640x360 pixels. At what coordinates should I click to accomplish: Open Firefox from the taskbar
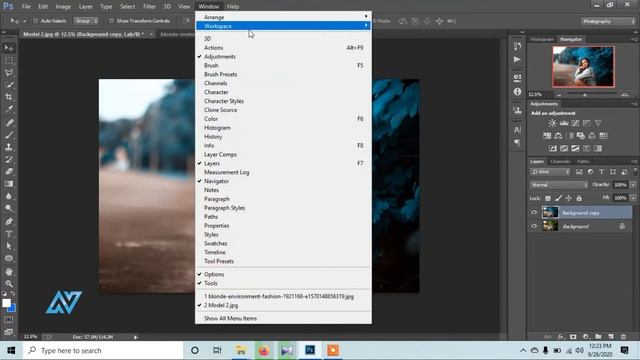click(264, 350)
